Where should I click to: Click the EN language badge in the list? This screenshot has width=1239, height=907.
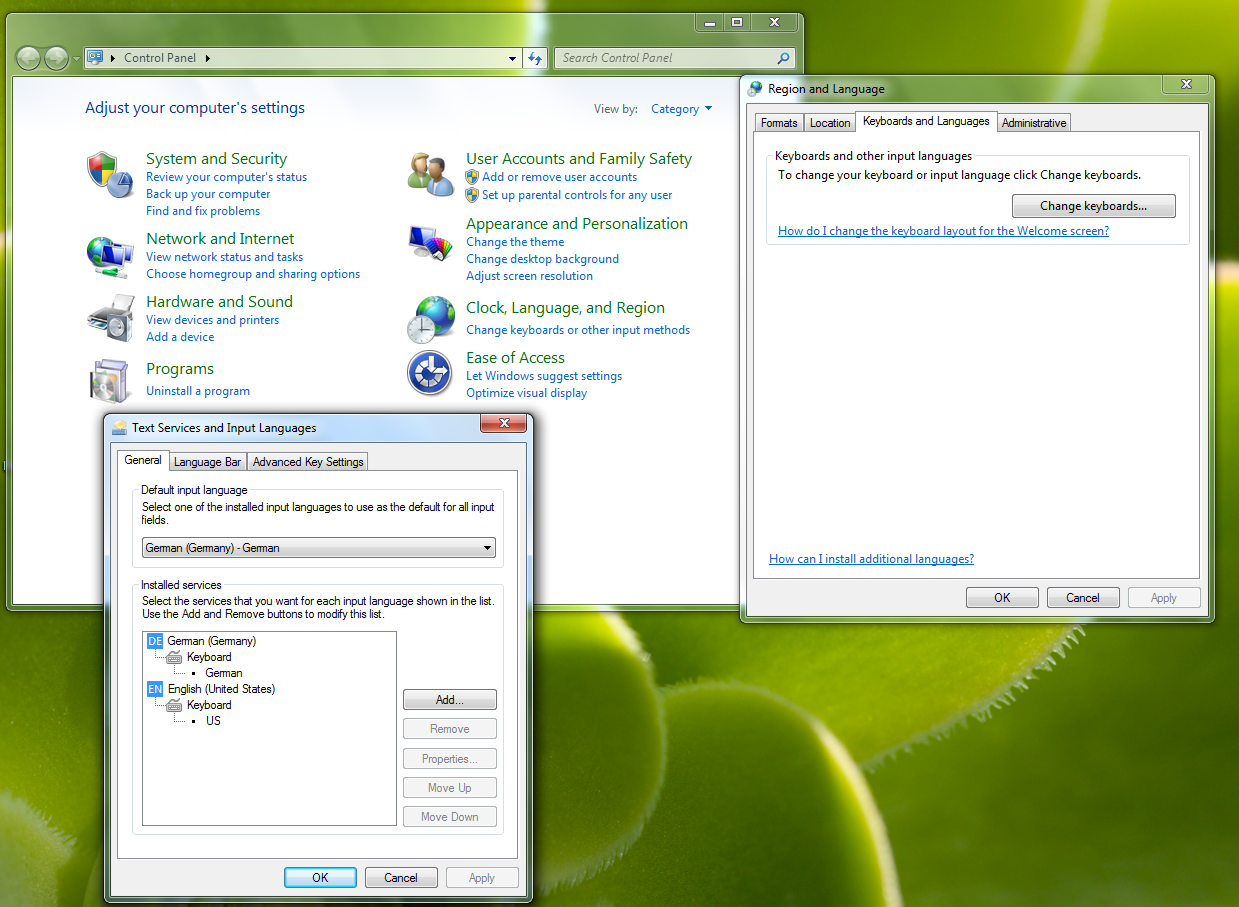[x=155, y=689]
